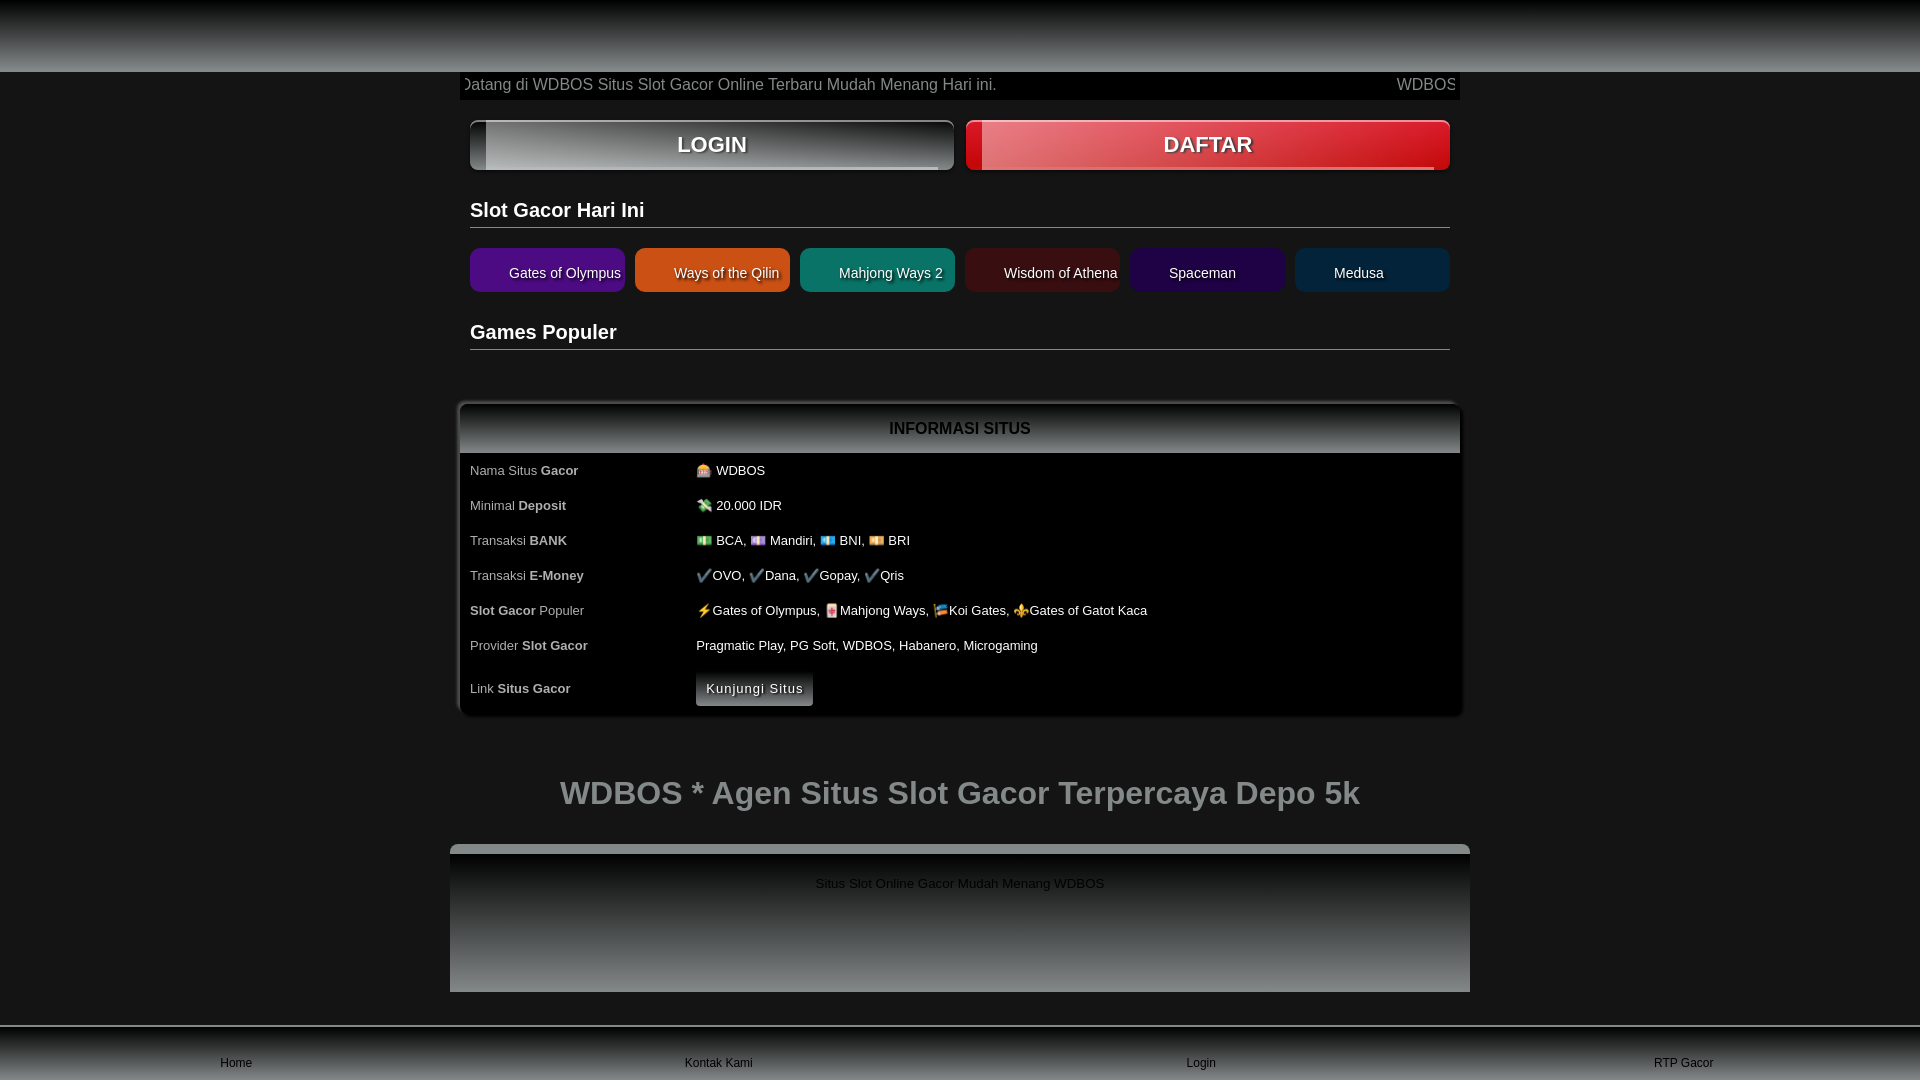Click the banknote icon before BNI
The width and height of the screenshot is (1920, 1080).
828,541
